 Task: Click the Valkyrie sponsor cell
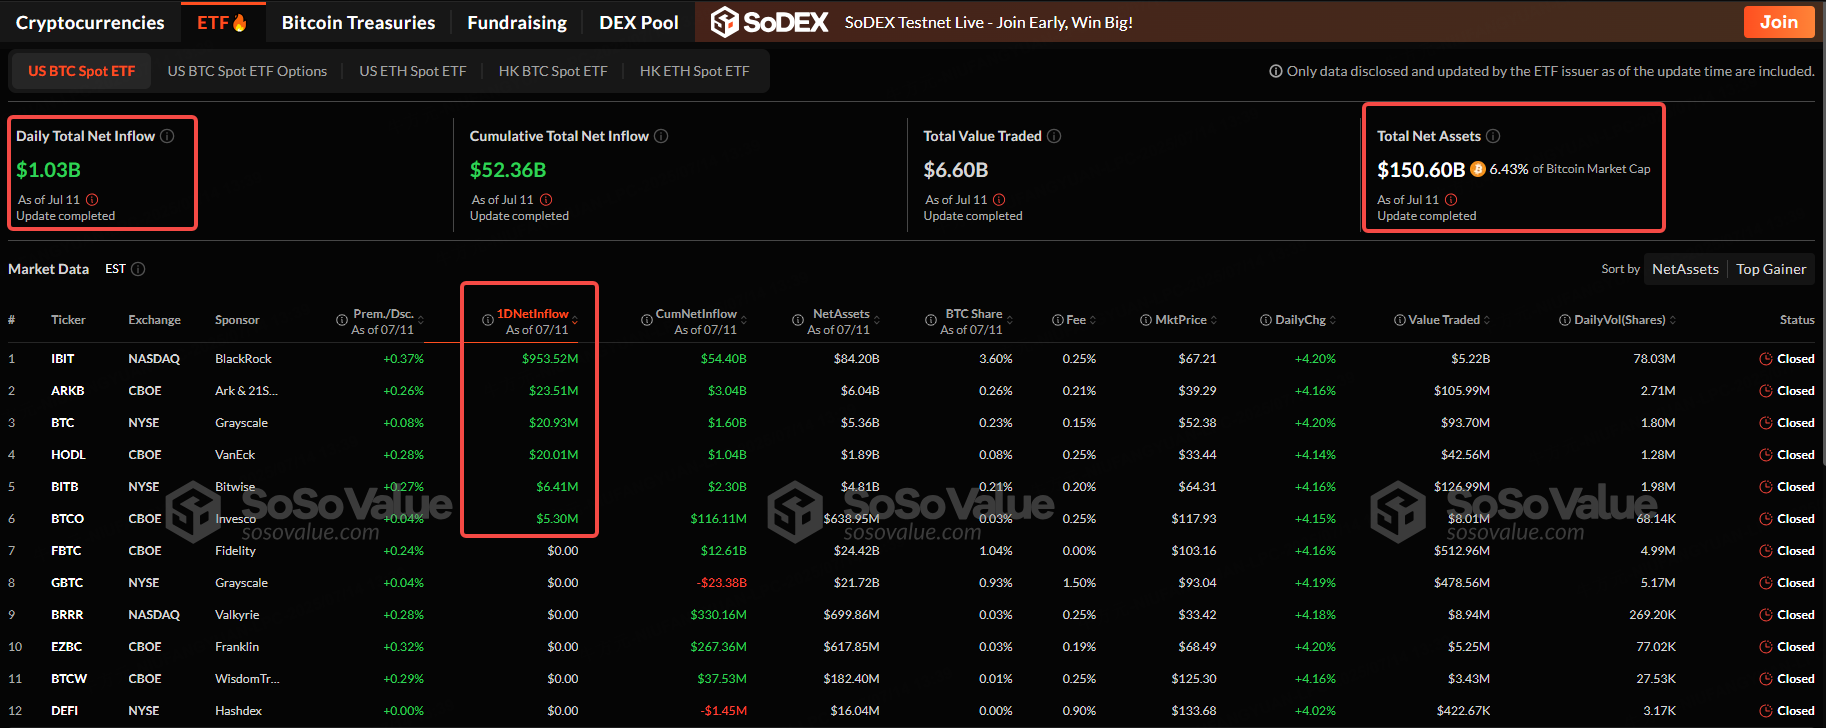tap(237, 615)
